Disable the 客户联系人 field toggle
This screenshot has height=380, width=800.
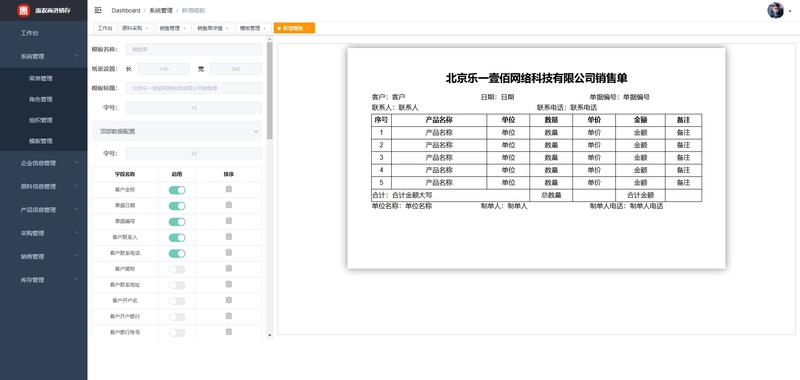[177, 237]
